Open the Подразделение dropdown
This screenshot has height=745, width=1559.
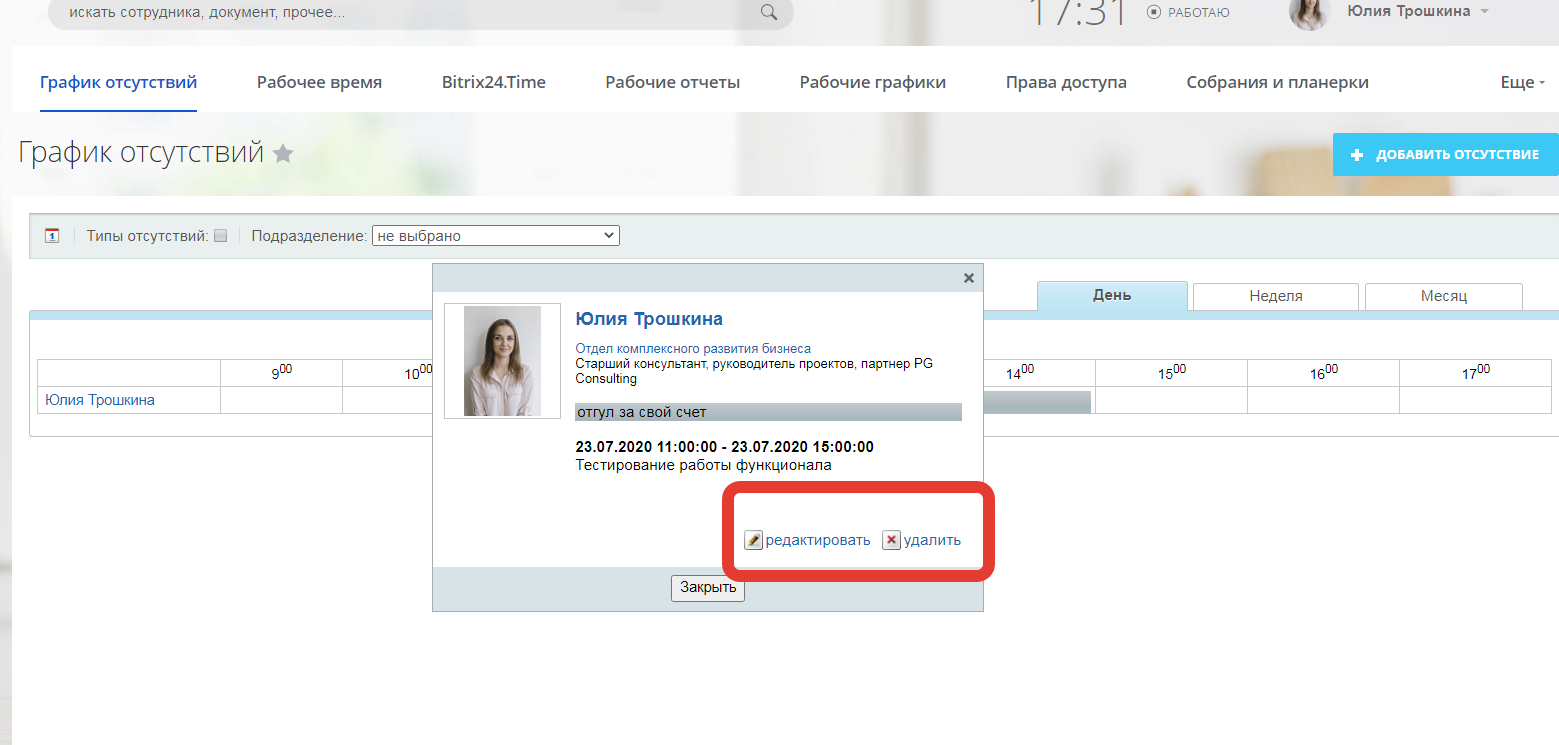pos(495,236)
